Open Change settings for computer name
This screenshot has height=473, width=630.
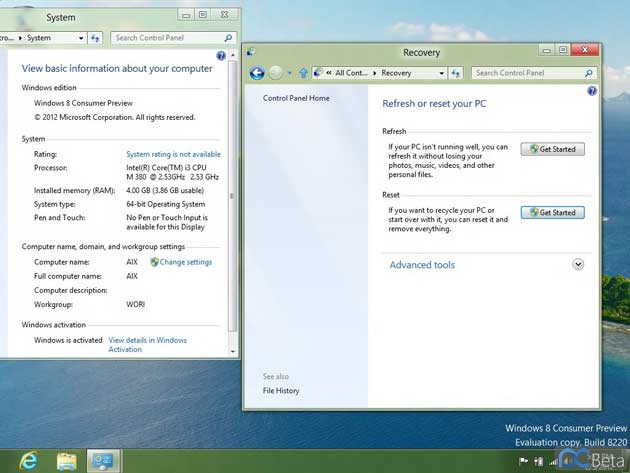[x=185, y=262]
